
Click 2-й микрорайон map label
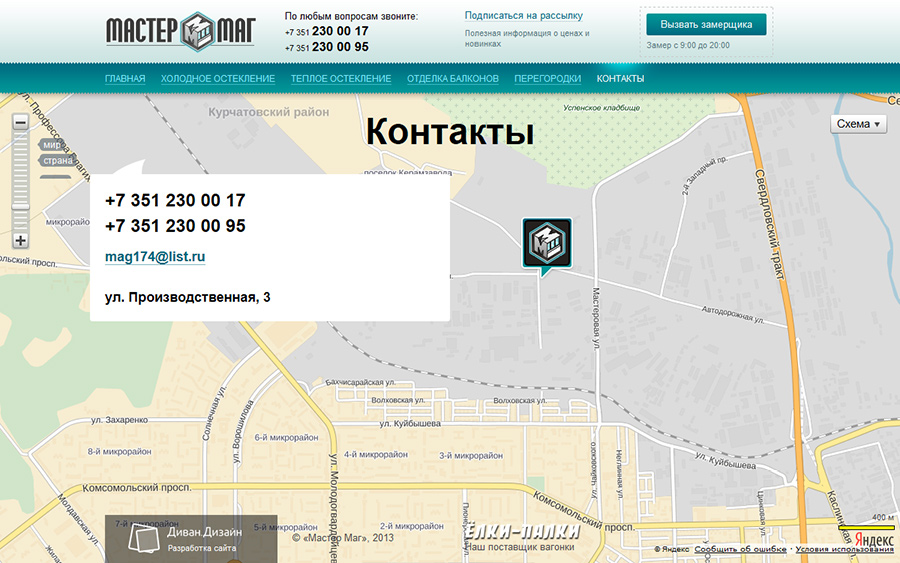coord(412,526)
